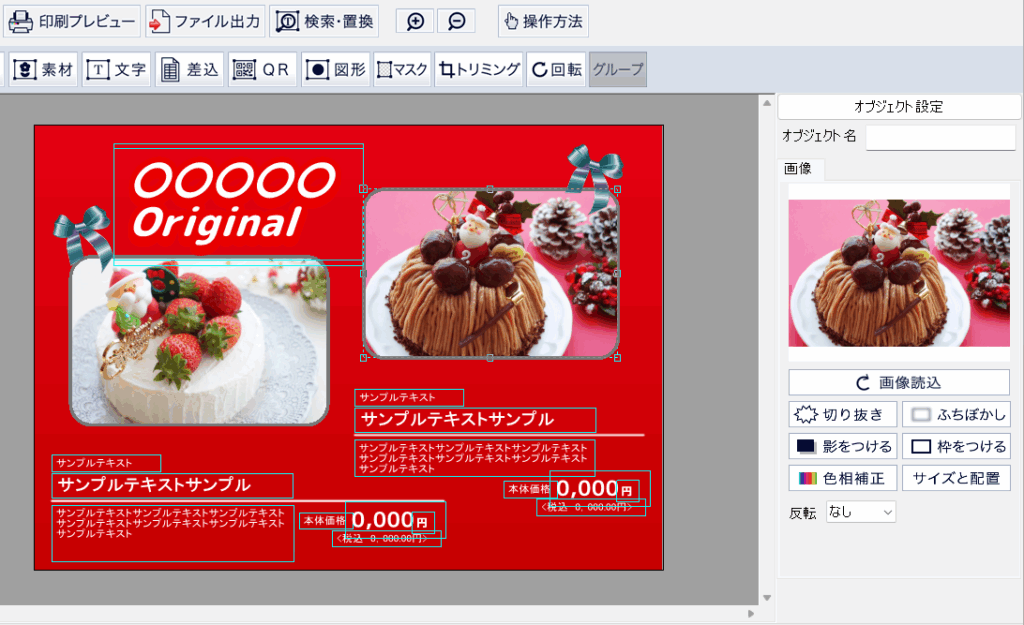Open the 差込 merge insert tool
Screen dimensions: 1024x625
click(190, 70)
